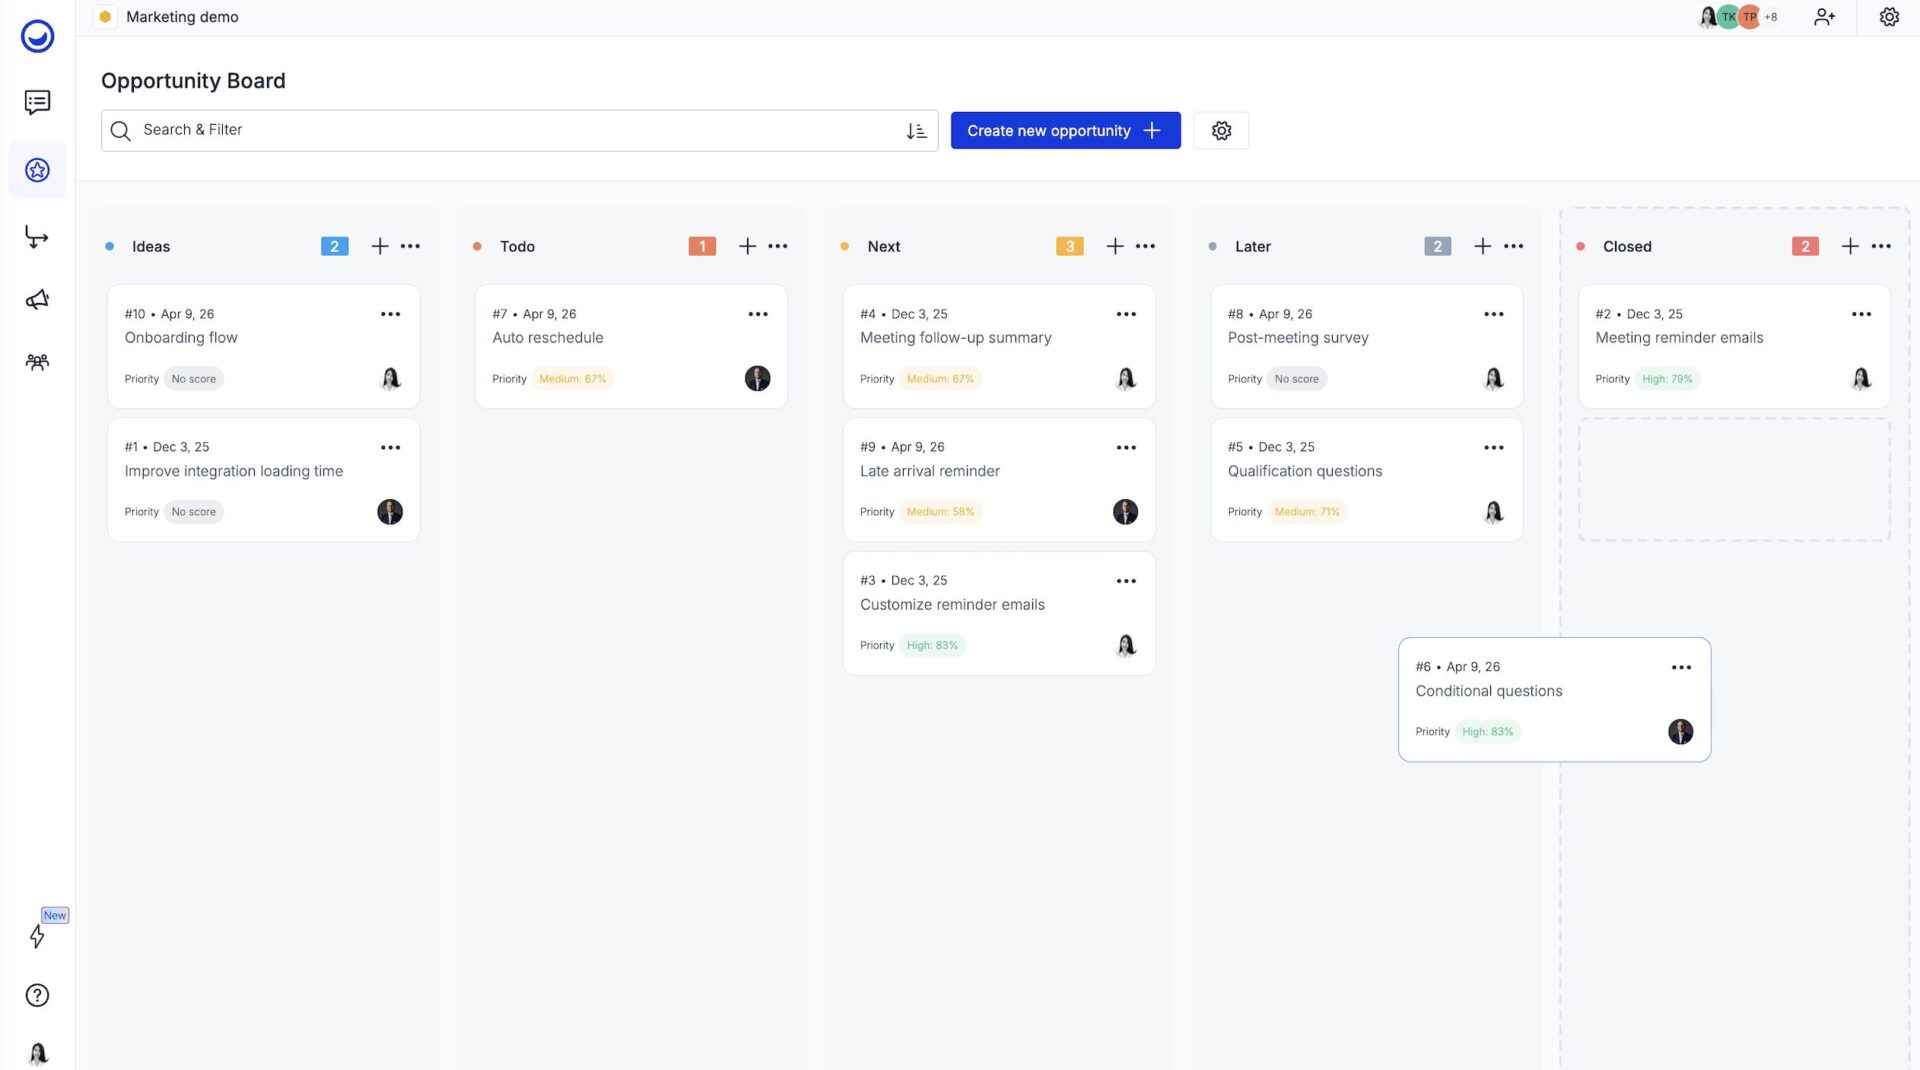Image resolution: width=1920 pixels, height=1070 pixels.
Task: Open Next column more options menu
Action: point(1146,246)
